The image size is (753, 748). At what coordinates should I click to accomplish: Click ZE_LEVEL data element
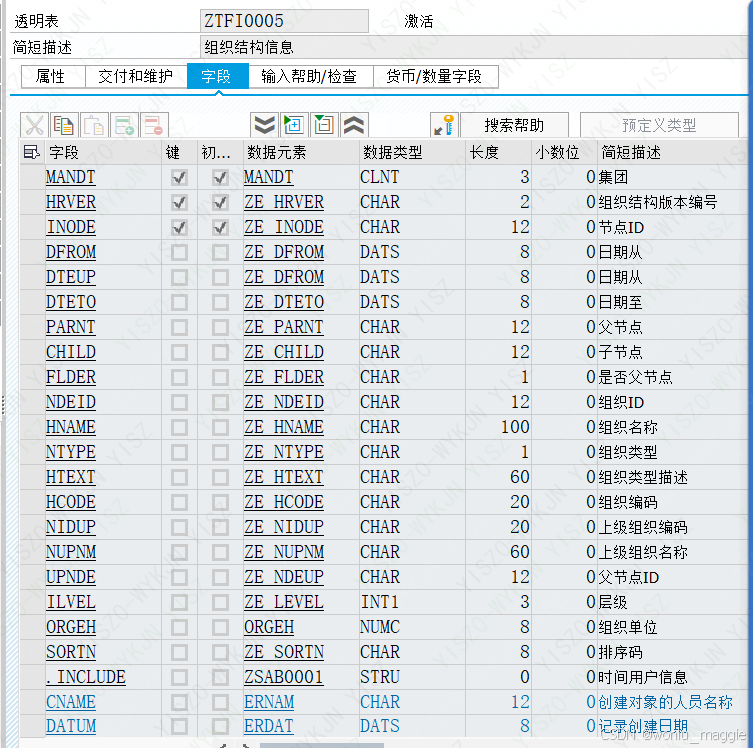point(284,602)
